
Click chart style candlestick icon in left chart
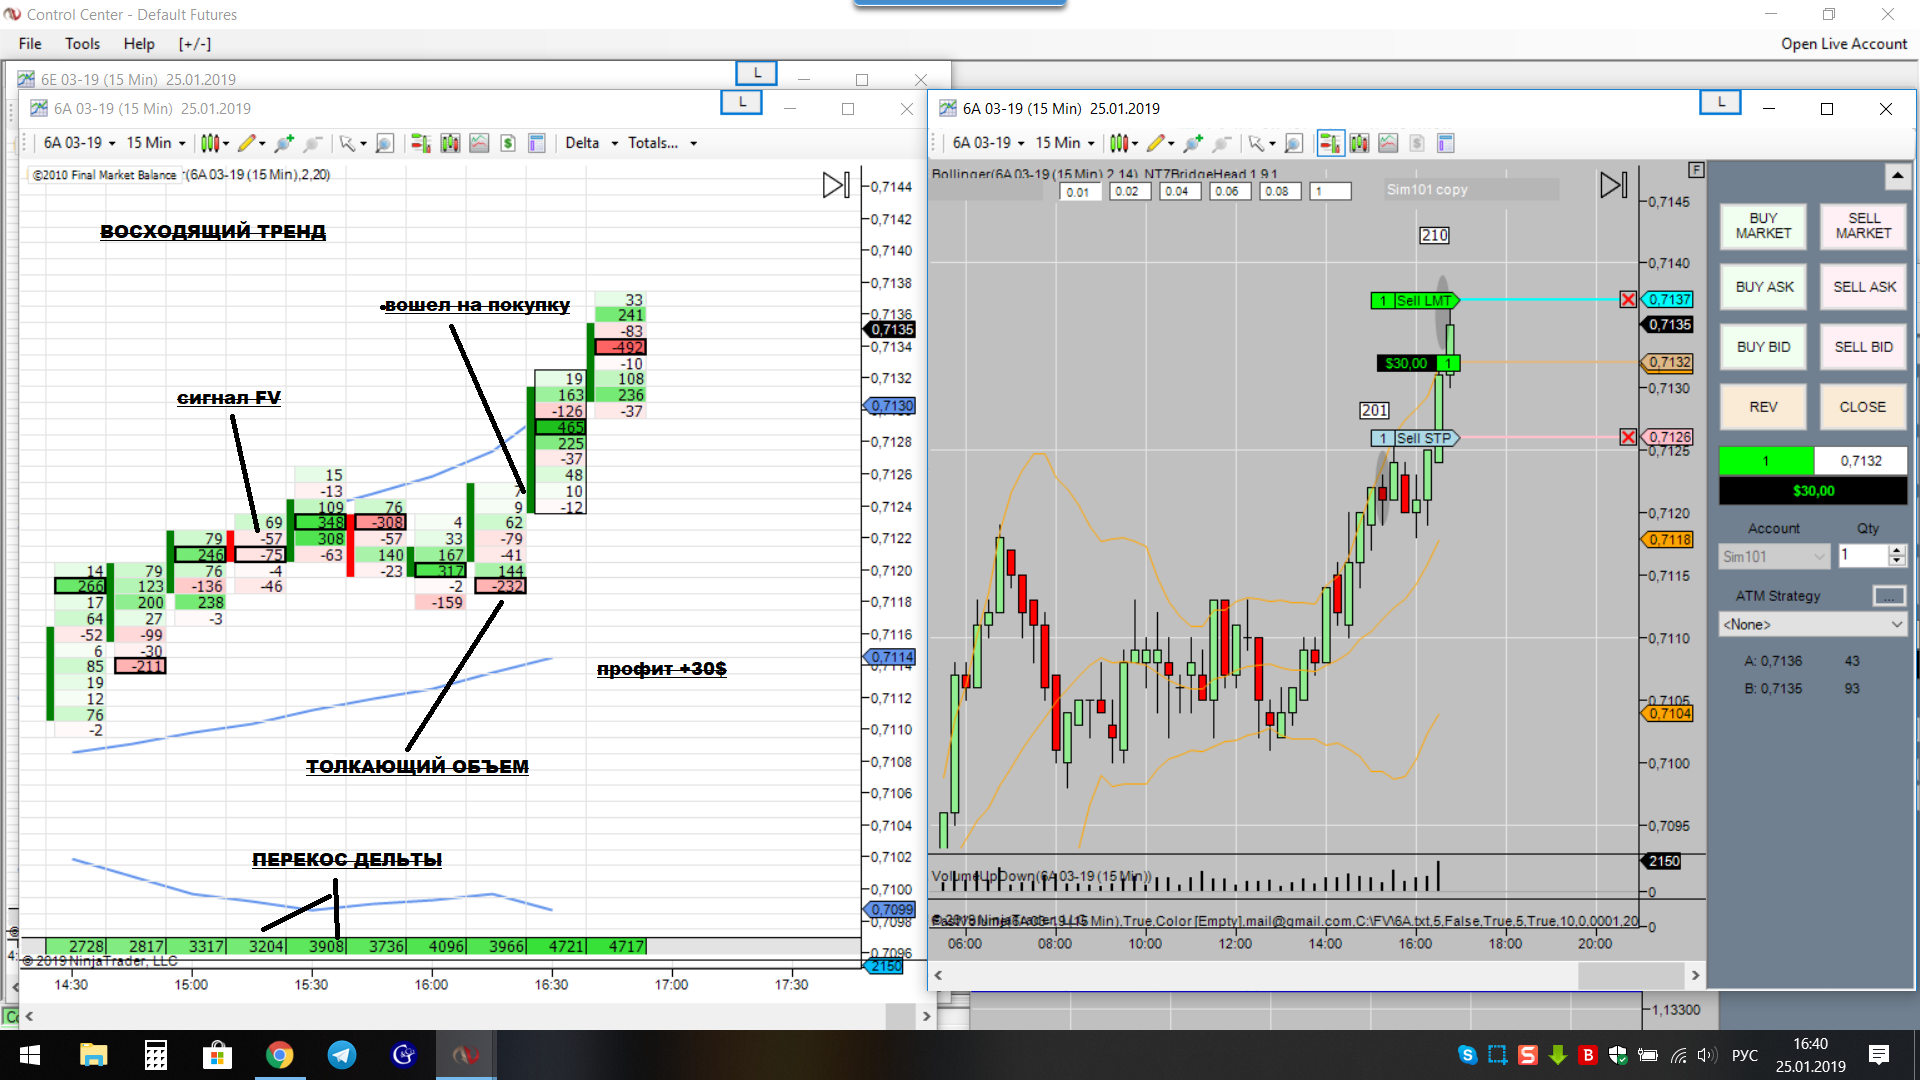coord(209,143)
